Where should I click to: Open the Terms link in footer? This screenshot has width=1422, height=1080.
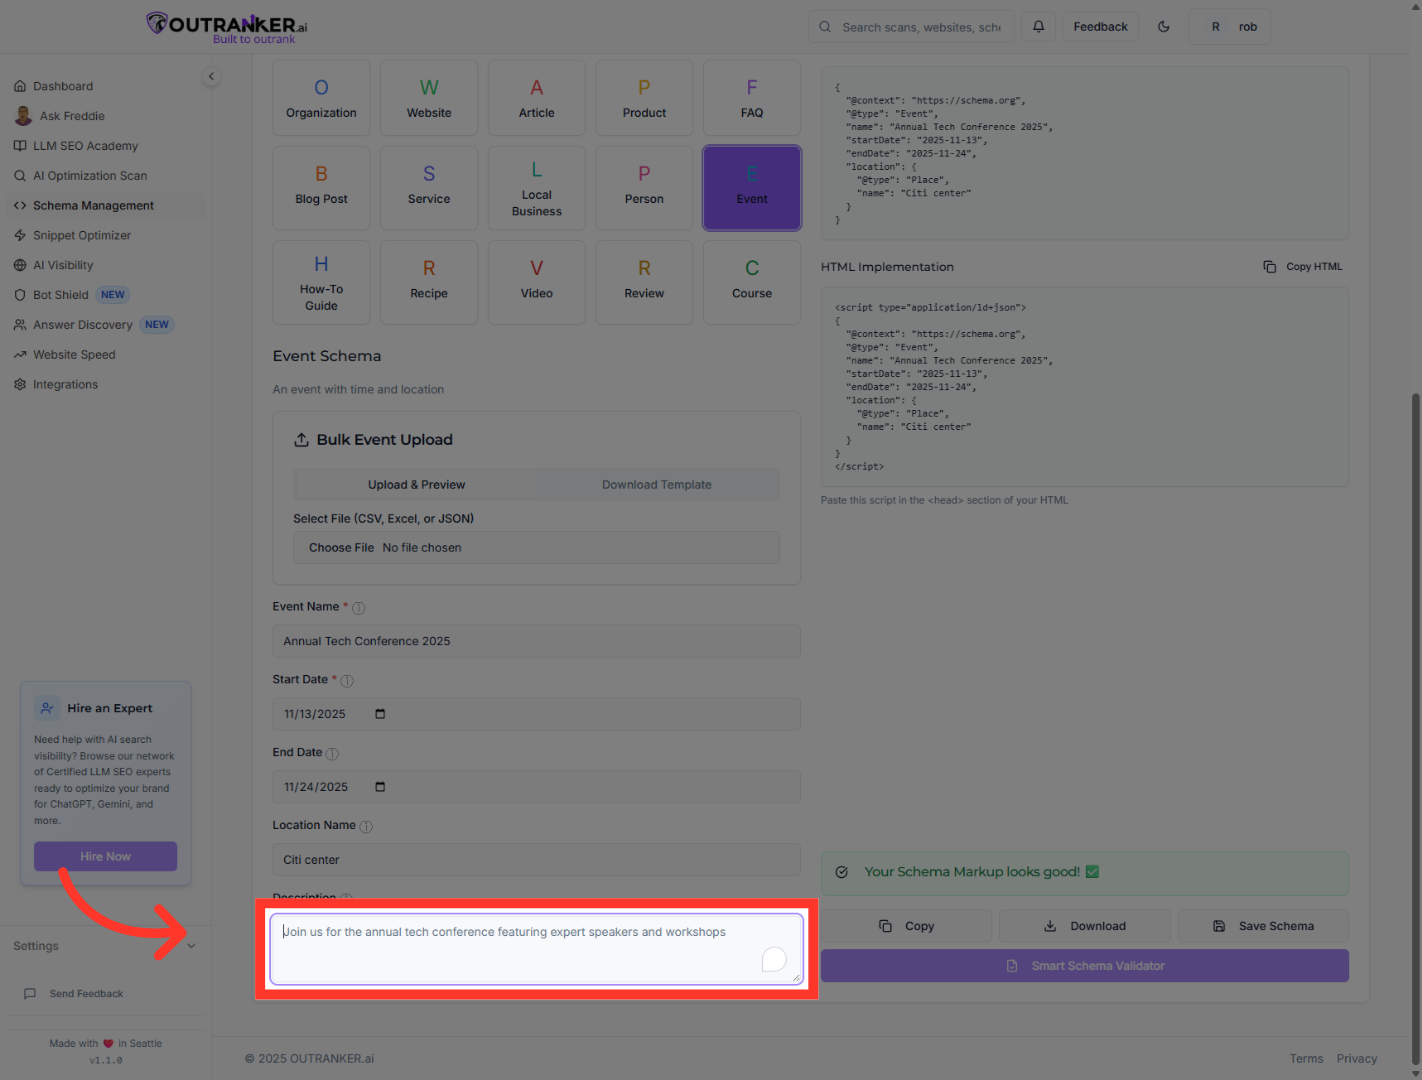tap(1306, 1059)
